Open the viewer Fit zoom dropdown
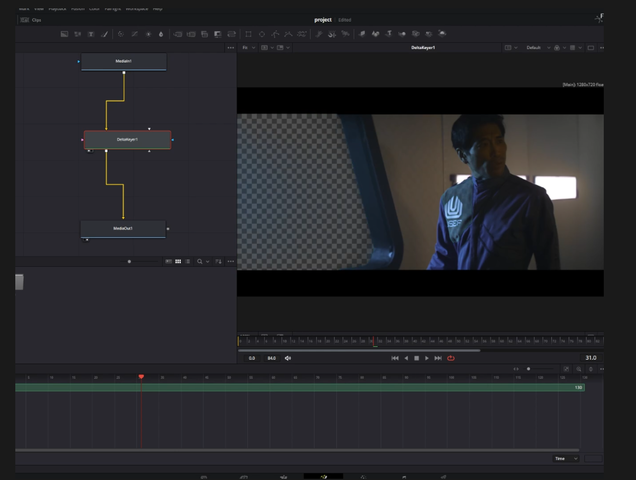The width and height of the screenshot is (636, 480). [x=249, y=47]
